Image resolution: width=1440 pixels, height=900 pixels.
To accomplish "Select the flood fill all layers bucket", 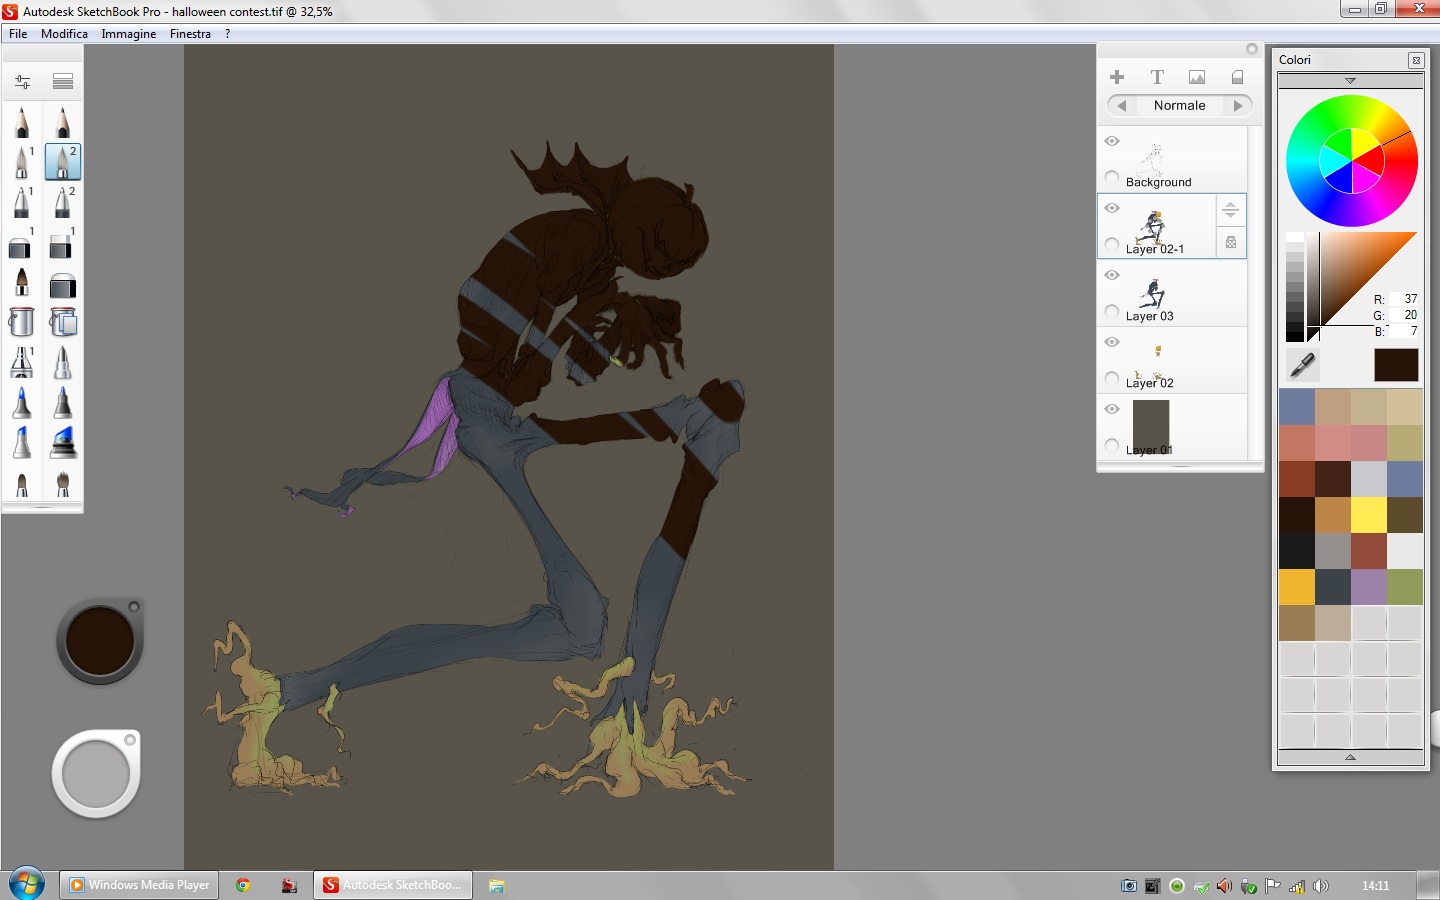I will coord(62,322).
